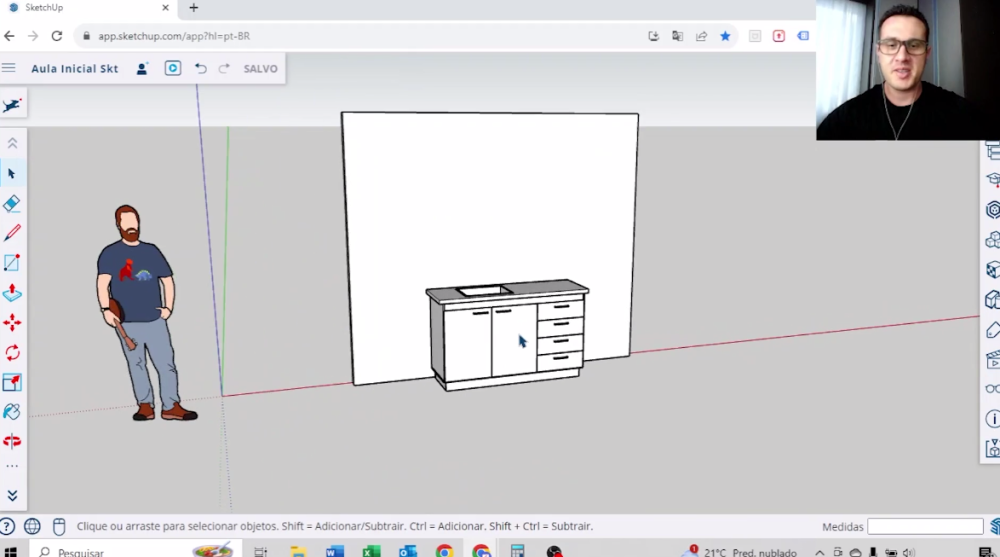Open the Display glasses panel icon
The width and height of the screenshot is (1000, 557).
(992, 389)
